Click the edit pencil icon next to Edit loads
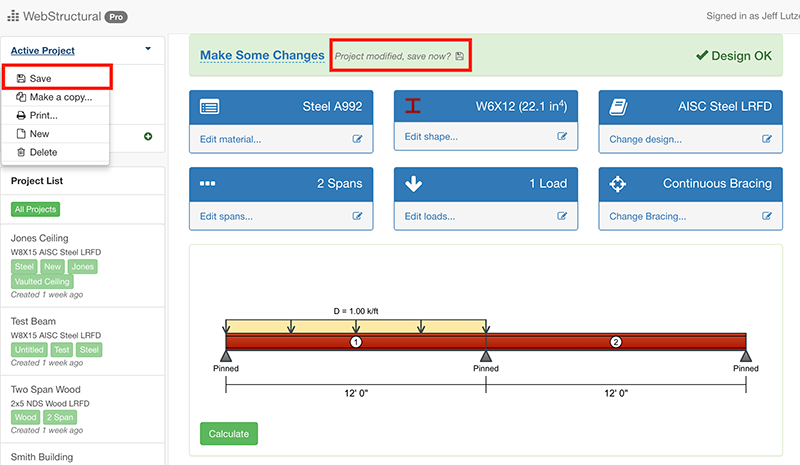 click(562, 216)
